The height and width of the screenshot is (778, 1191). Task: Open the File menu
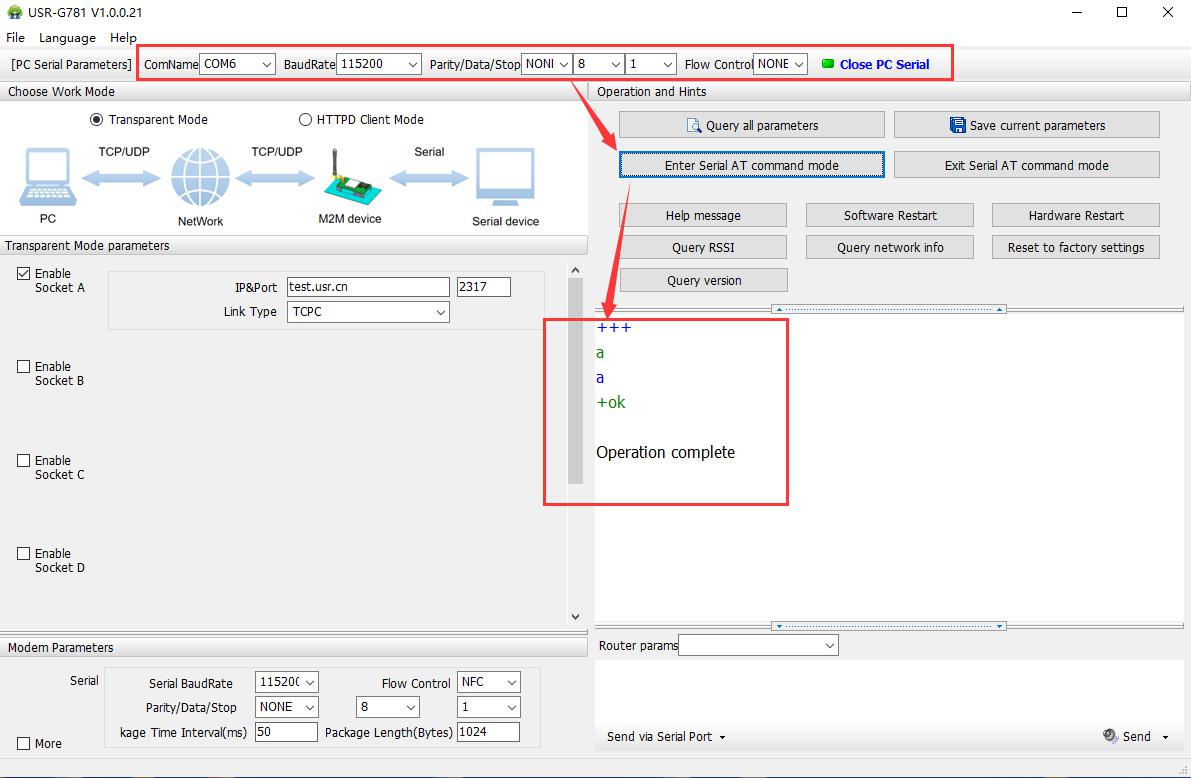click(15, 37)
